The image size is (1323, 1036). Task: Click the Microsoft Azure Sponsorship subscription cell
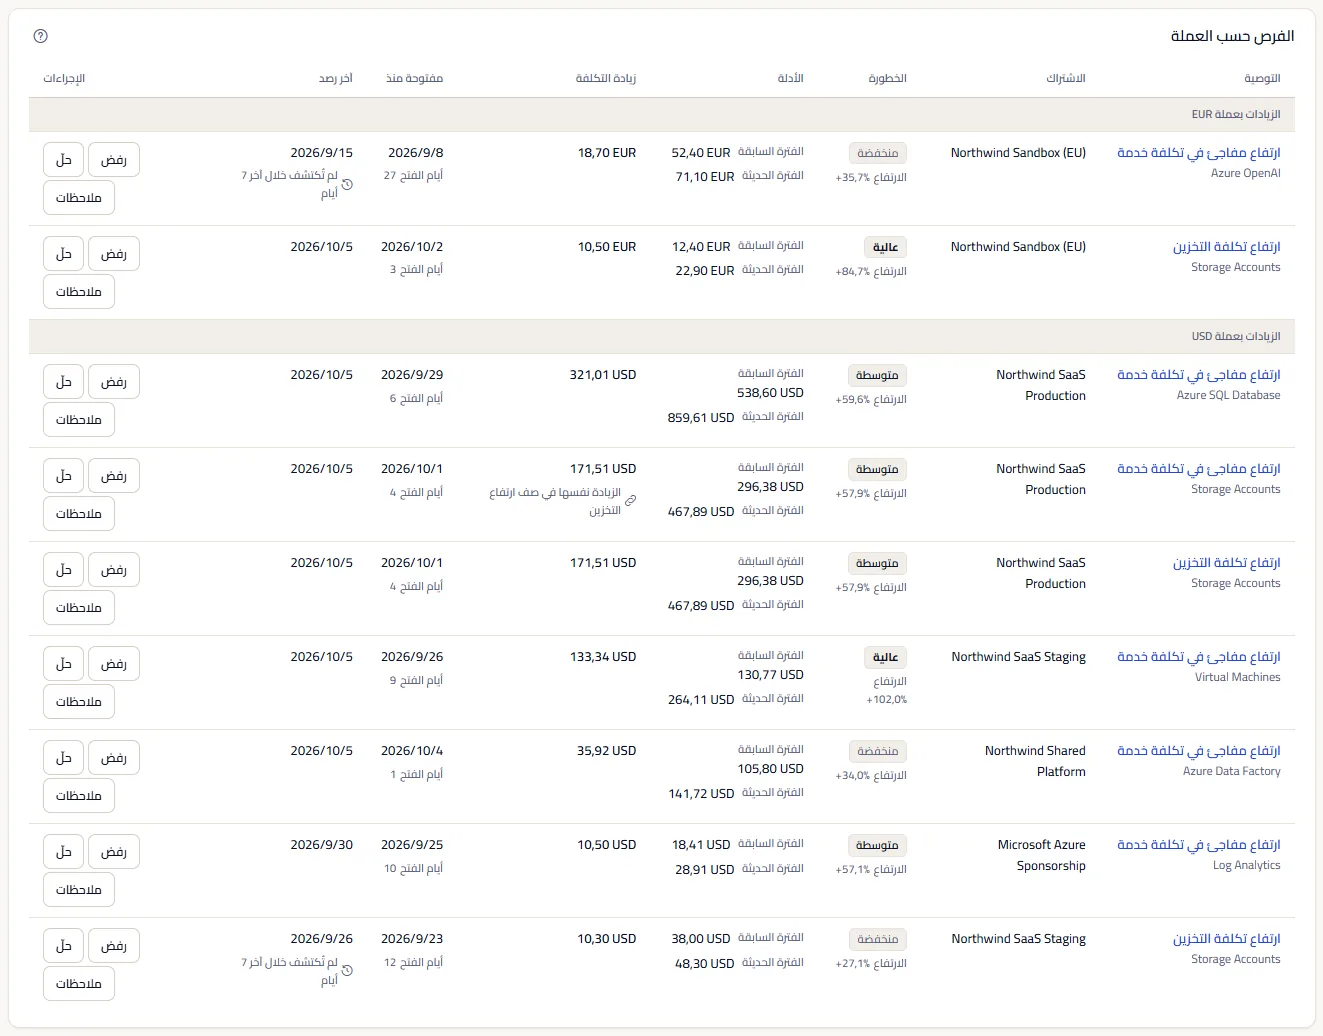(x=1041, y=855)
